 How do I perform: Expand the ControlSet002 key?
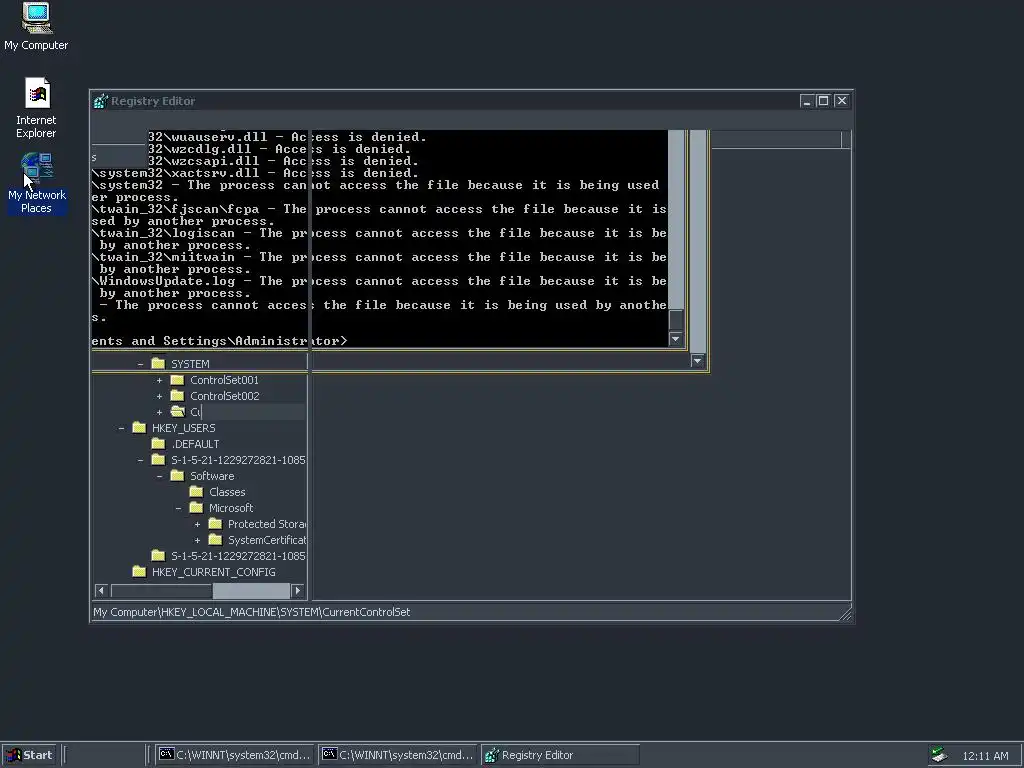point(159,396)
